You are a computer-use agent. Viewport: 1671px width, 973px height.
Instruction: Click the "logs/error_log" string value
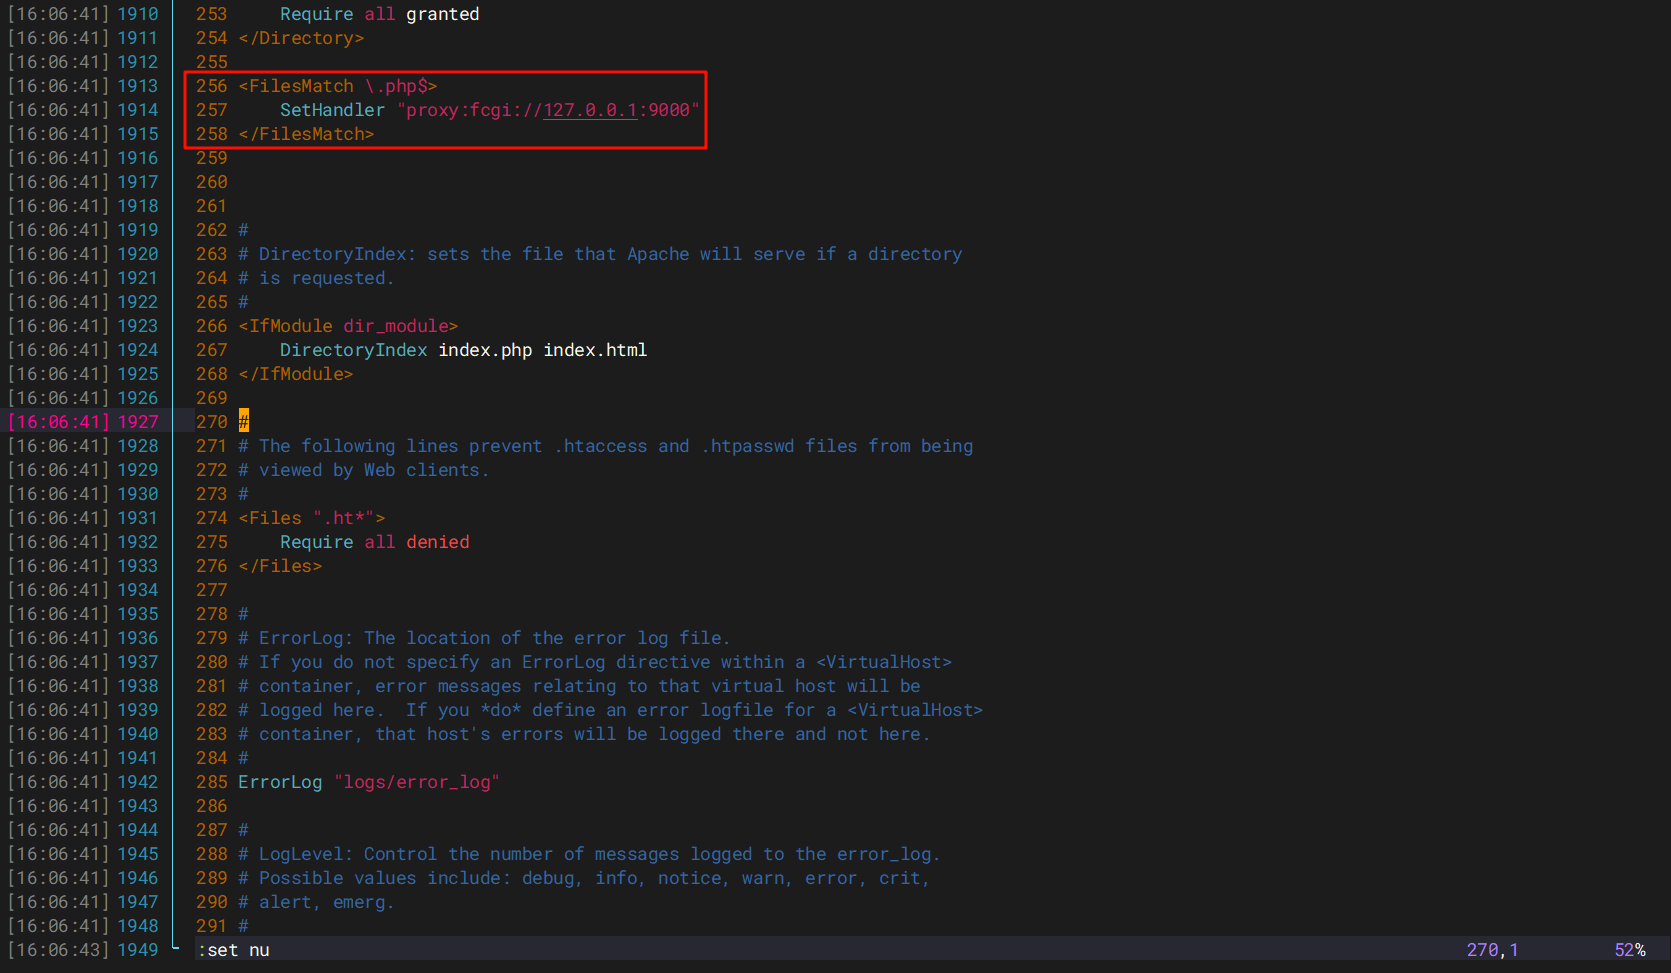tap(417, 782)
